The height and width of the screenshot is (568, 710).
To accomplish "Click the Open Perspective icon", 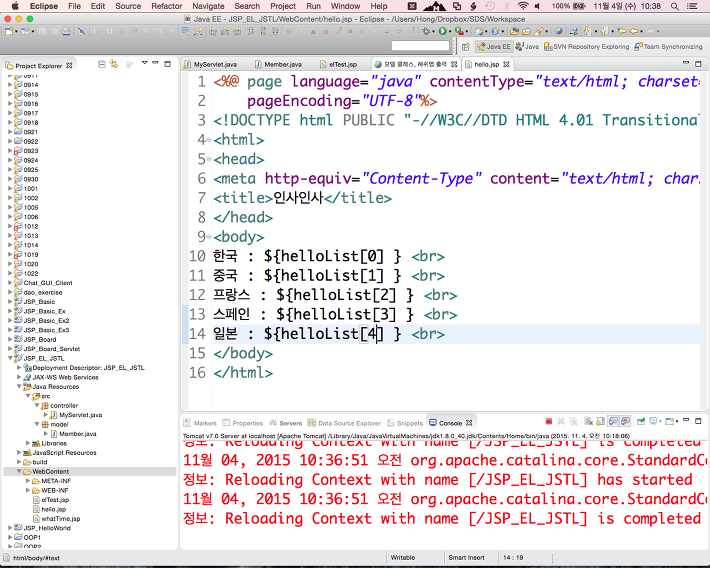I will coord(465,47).
